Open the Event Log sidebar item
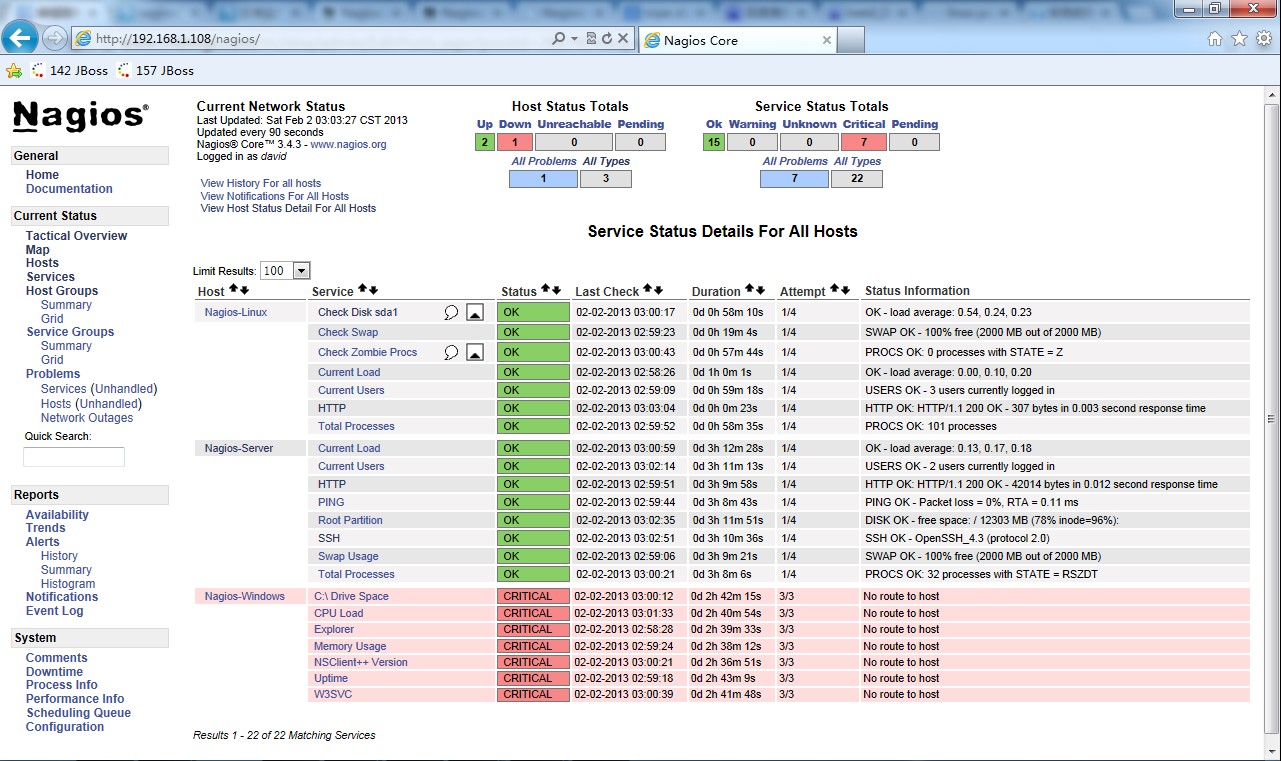1281x761 pixels. point(54,611)
